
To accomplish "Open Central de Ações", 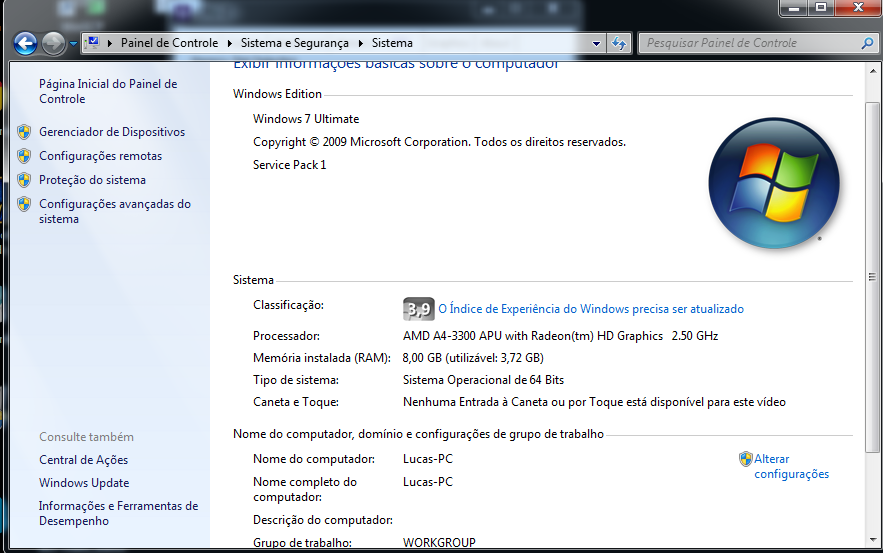I will click(83, 460).
